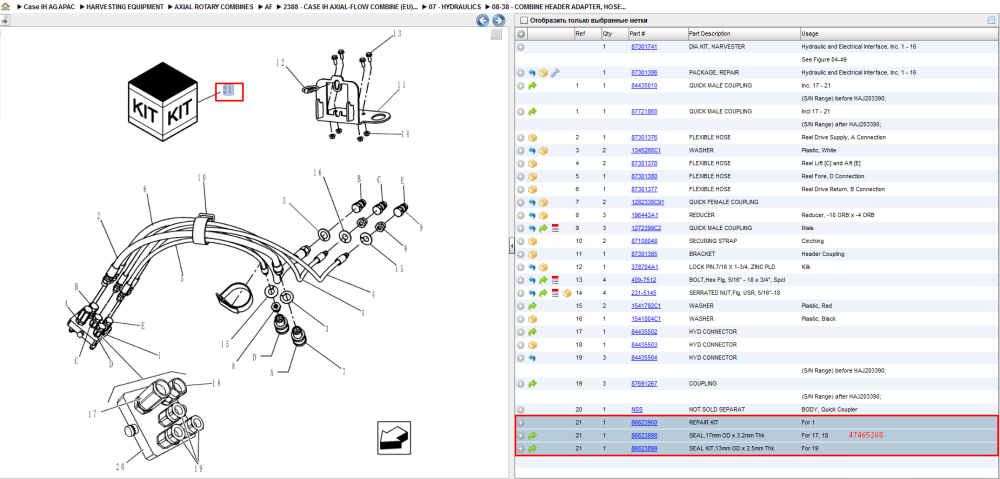Image resolution: width=1000 pixels, height=479 pixels.
Task: Click blue arrow for HYD CONNECTOR 84435504
Action: pos(532,358)
